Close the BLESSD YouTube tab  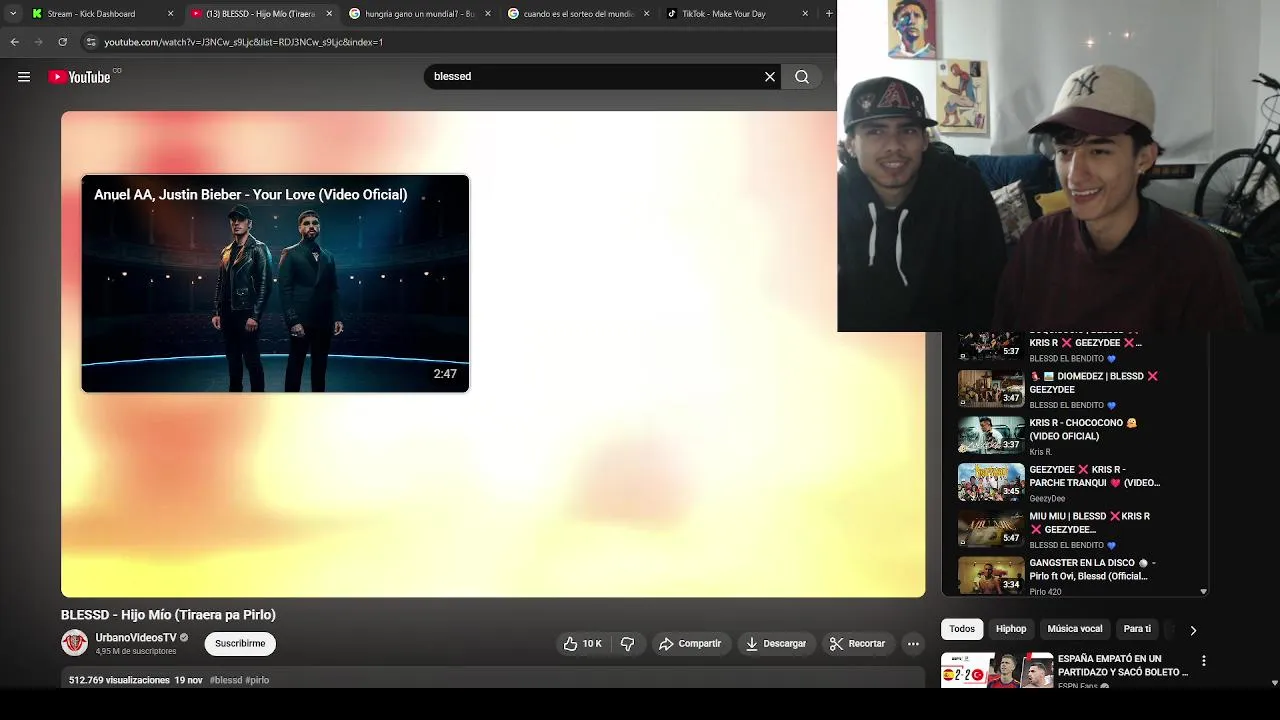point(329,14)
